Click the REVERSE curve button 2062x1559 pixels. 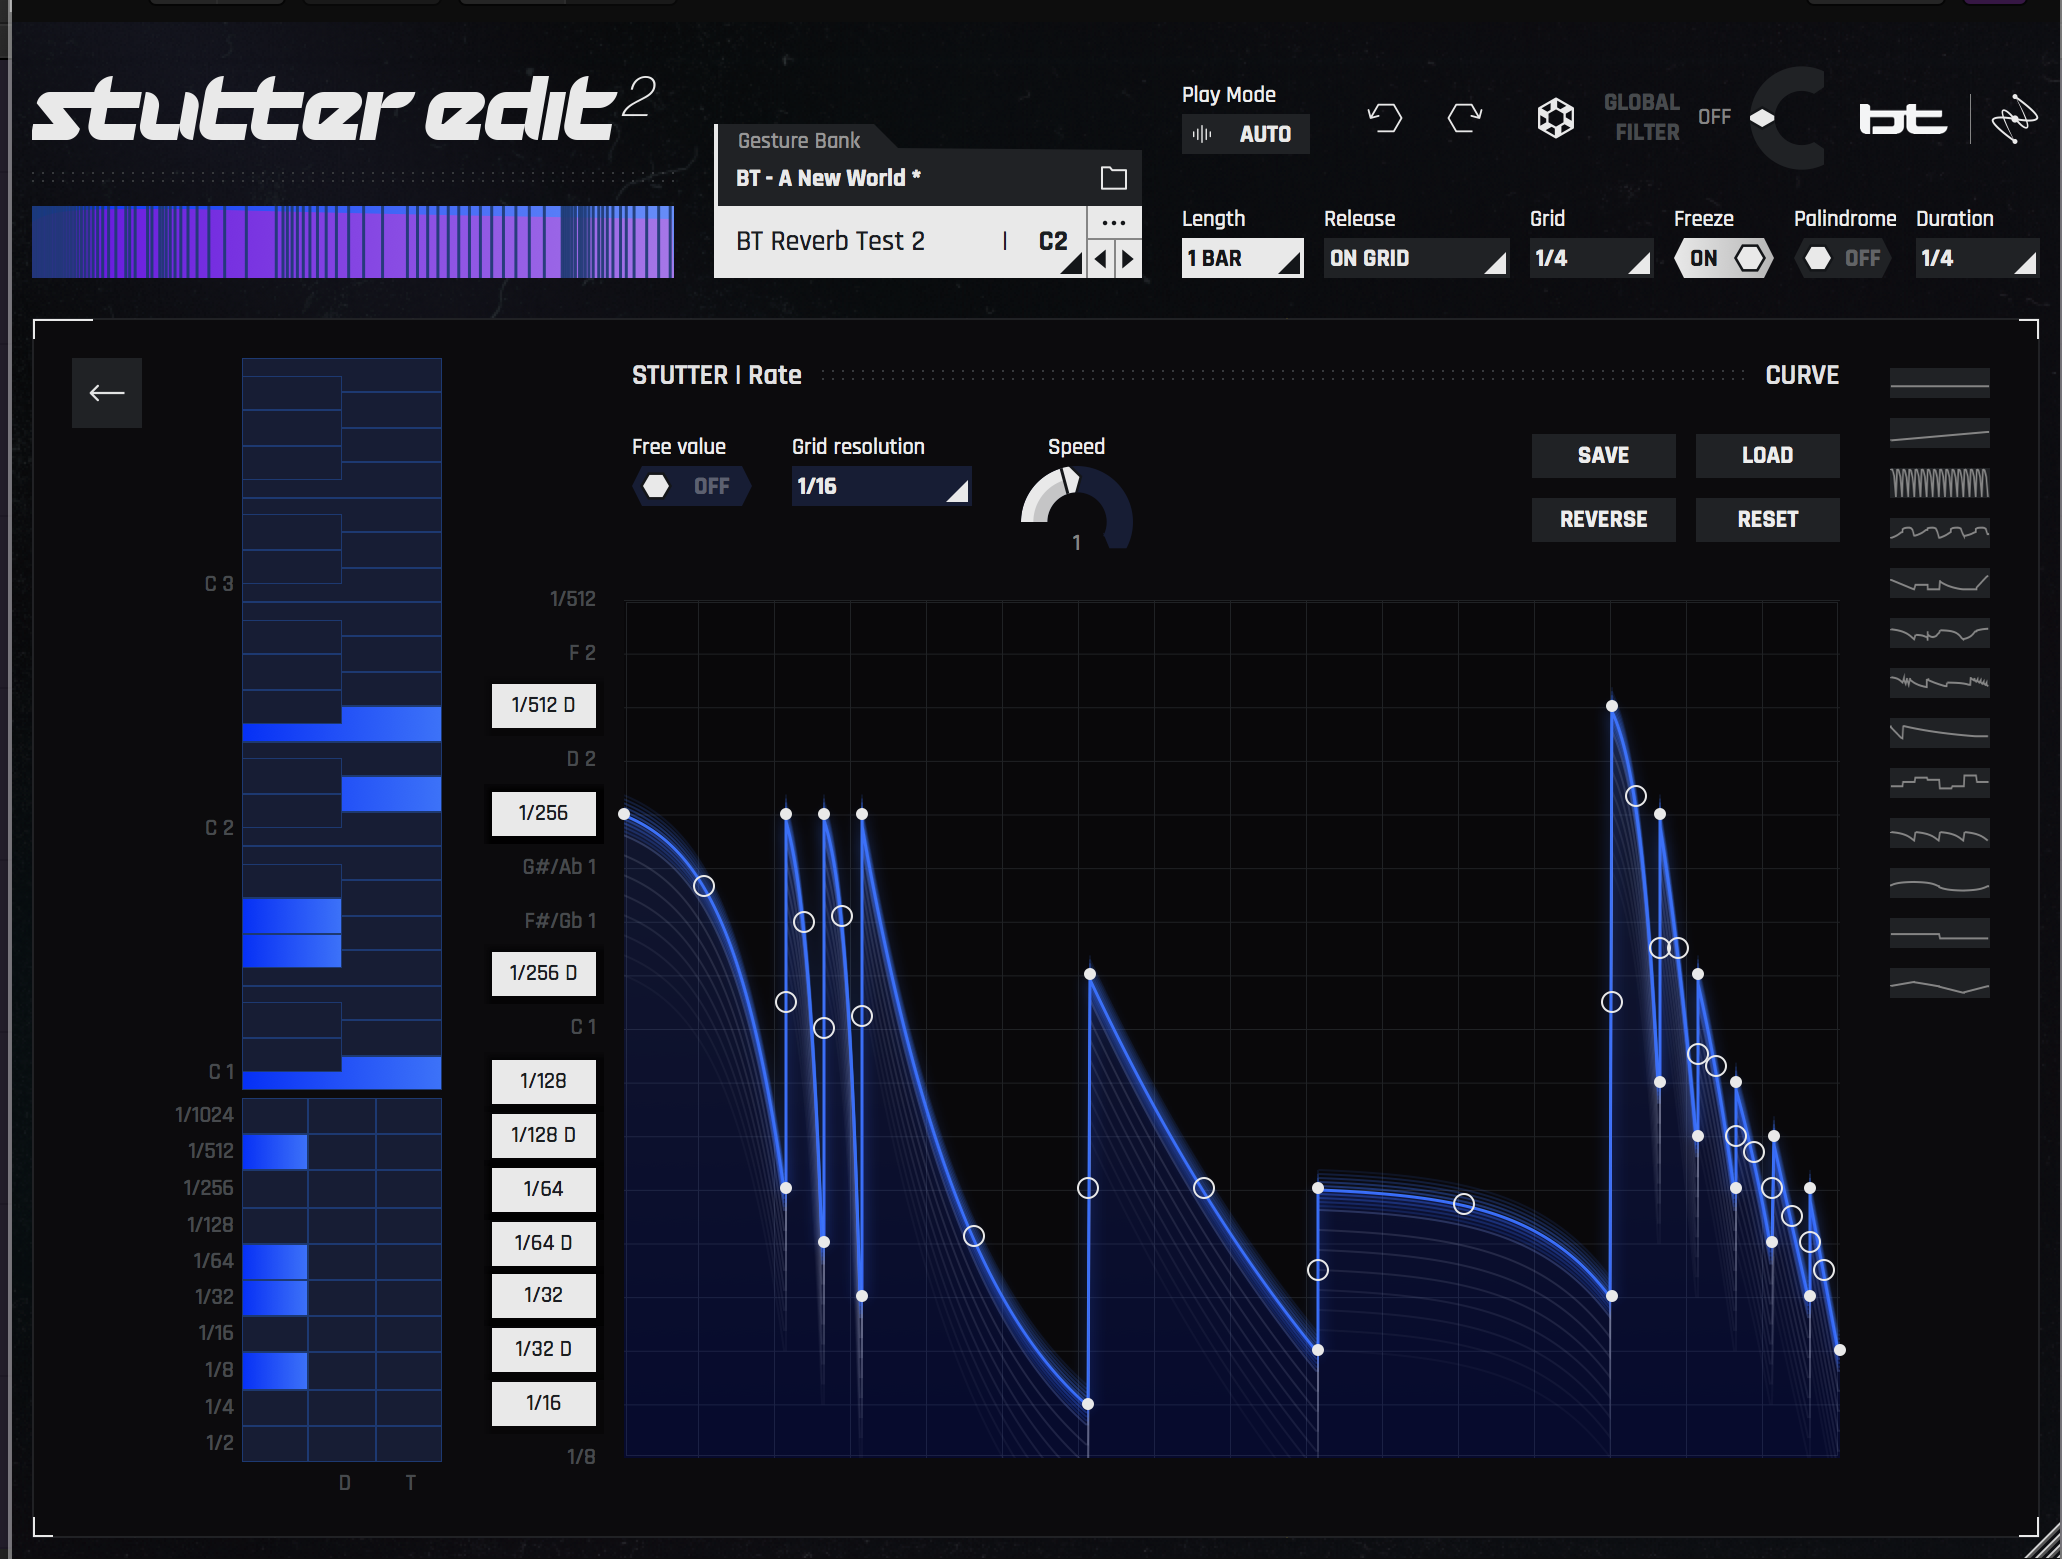[1603, 519]
